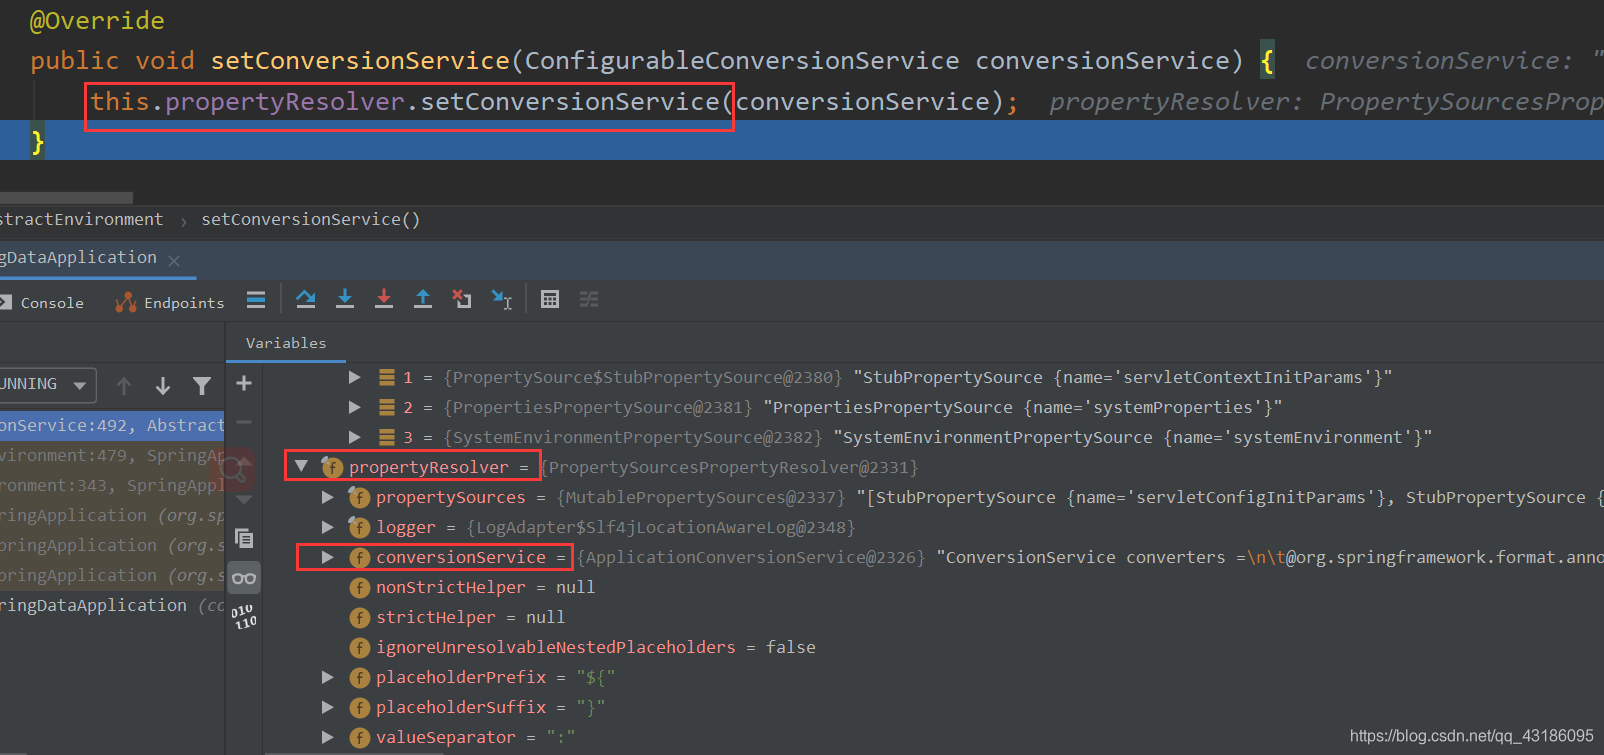Click the frames filter funnel icon

[x=202, y=385]
